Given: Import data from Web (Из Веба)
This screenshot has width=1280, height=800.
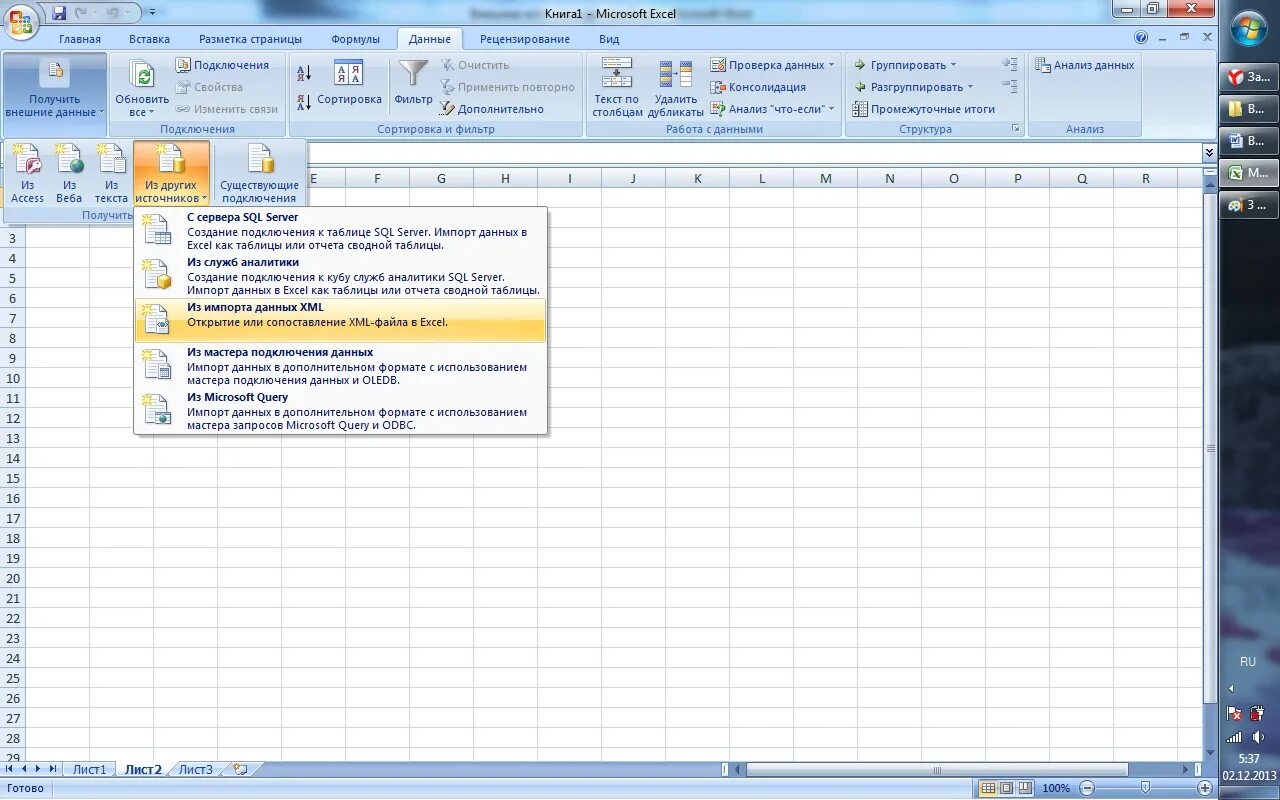Looking at the screenshot, I should click(69, 172).
